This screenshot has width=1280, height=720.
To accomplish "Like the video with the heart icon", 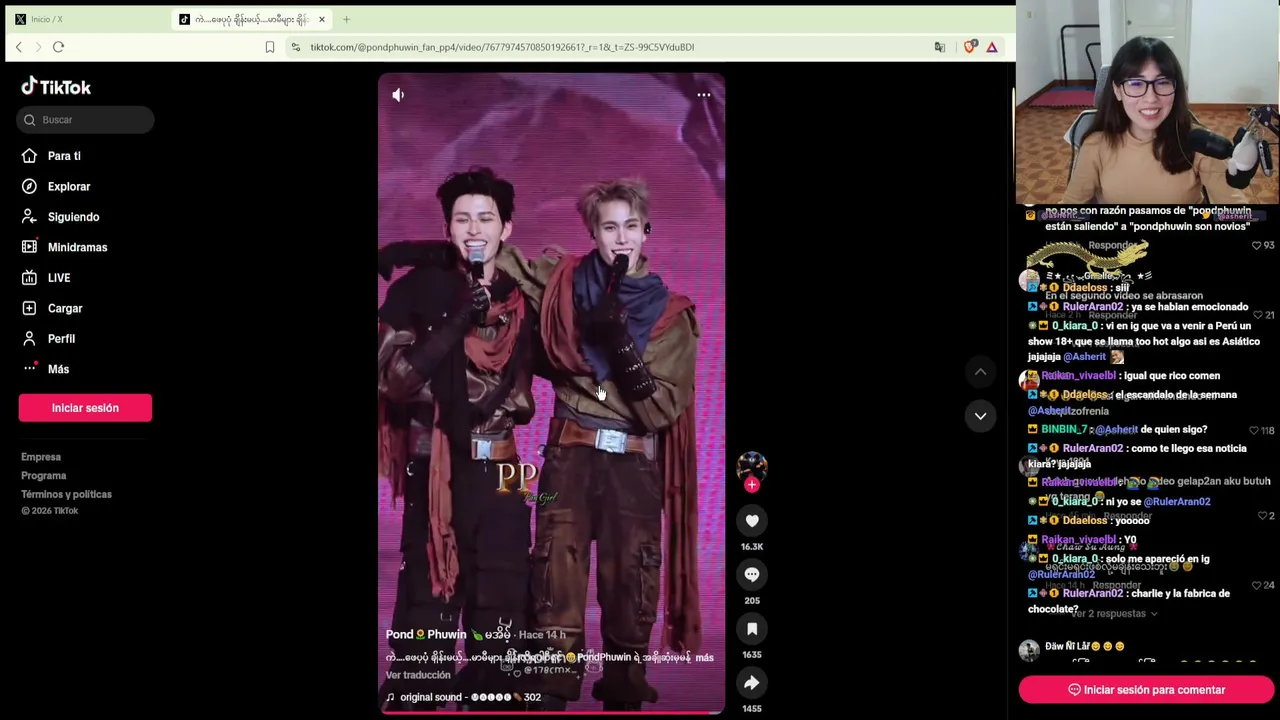I will point(752,520).
